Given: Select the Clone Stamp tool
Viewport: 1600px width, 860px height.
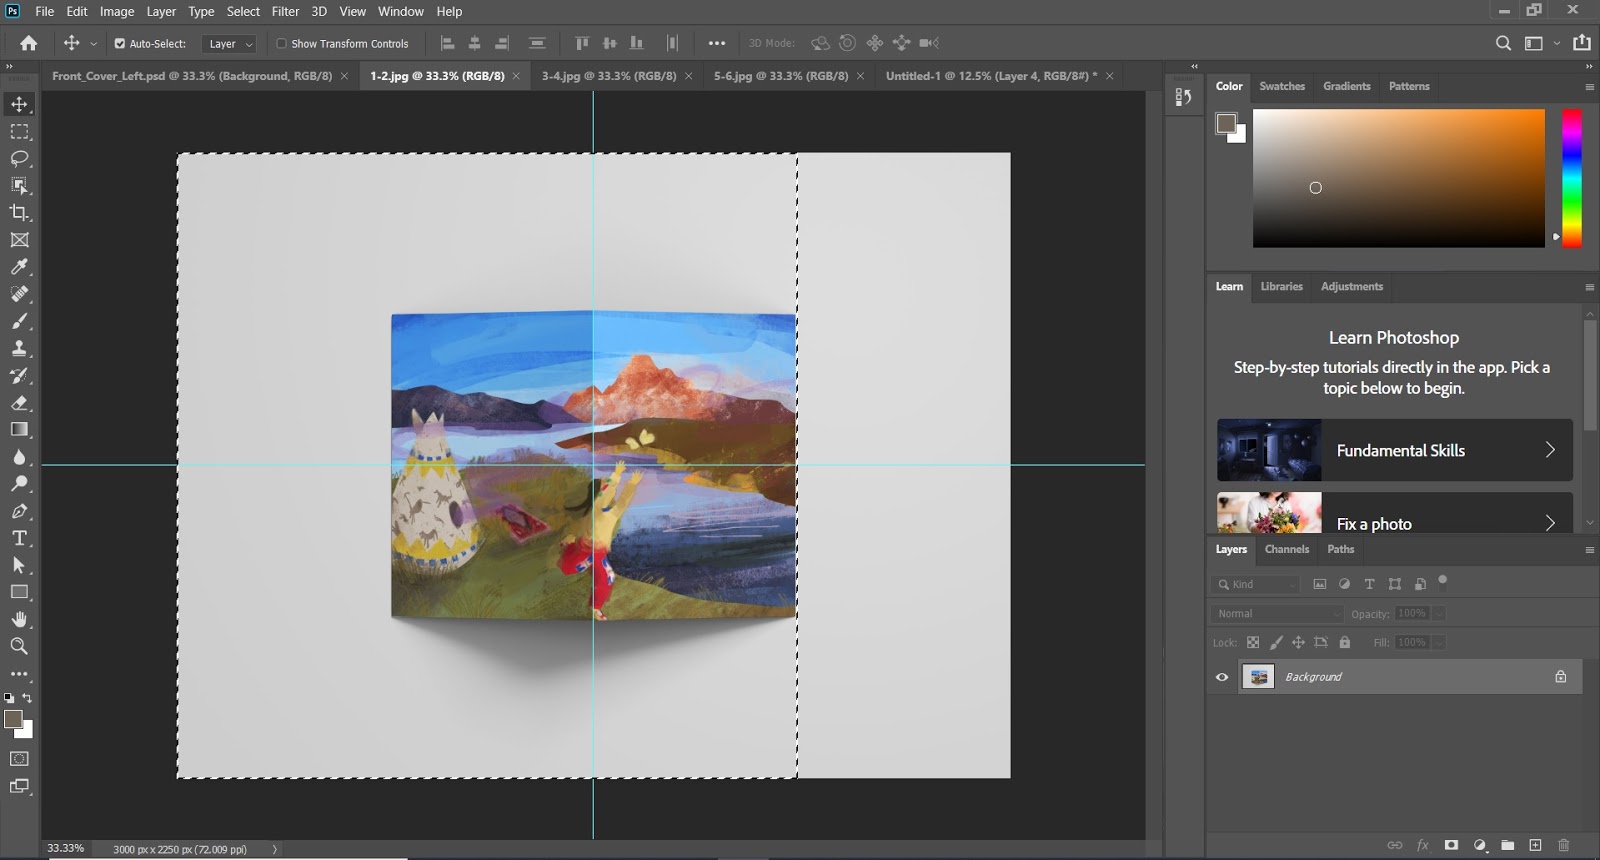Looking at the screenshot, I should point(19,348).
